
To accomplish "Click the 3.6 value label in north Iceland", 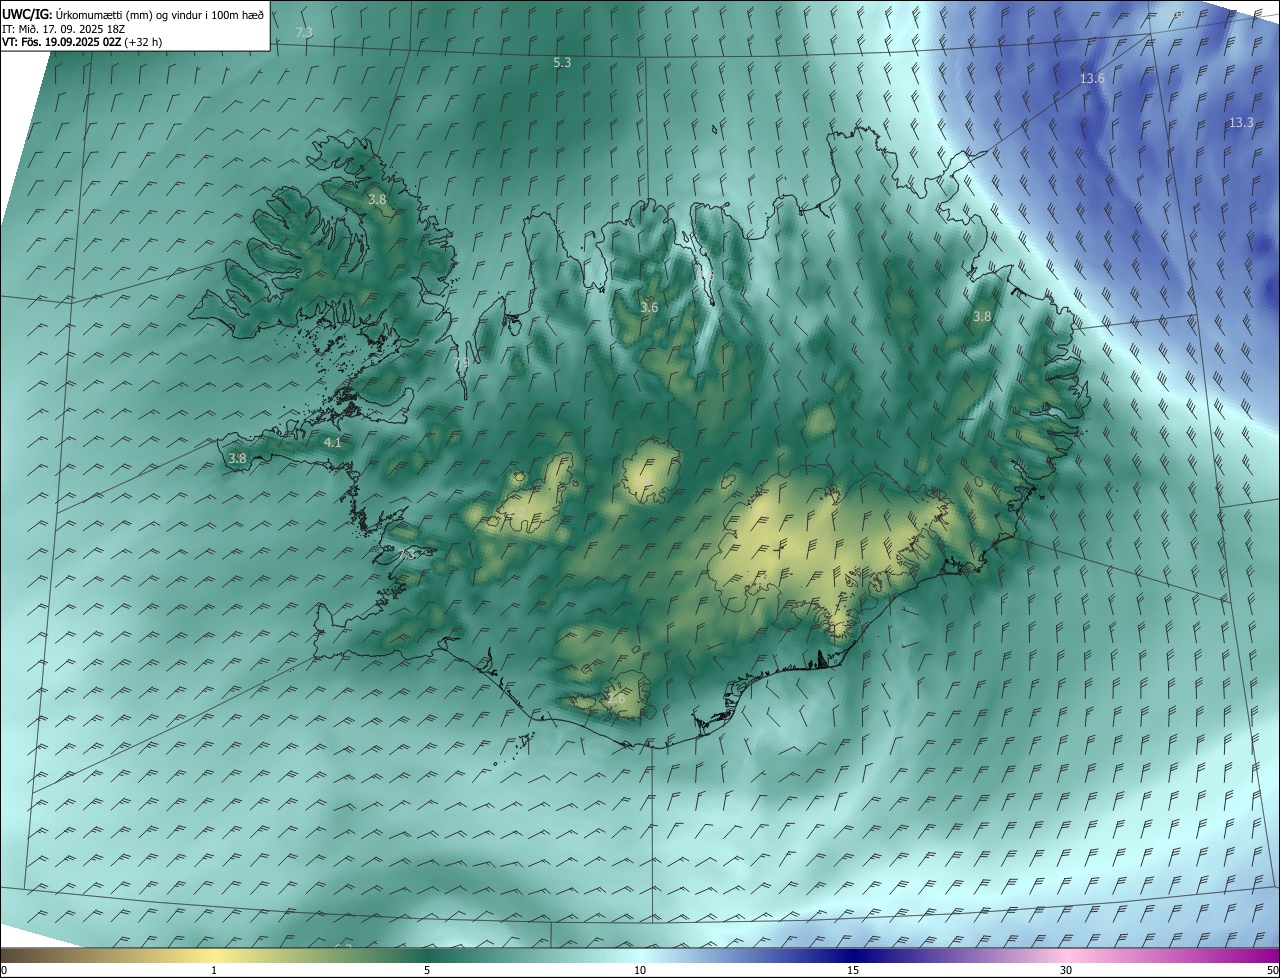I will (649, 307).
